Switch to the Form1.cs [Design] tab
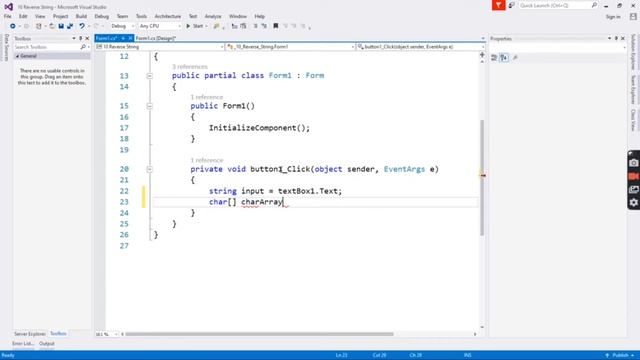The image size is (640, 360). 156,38
